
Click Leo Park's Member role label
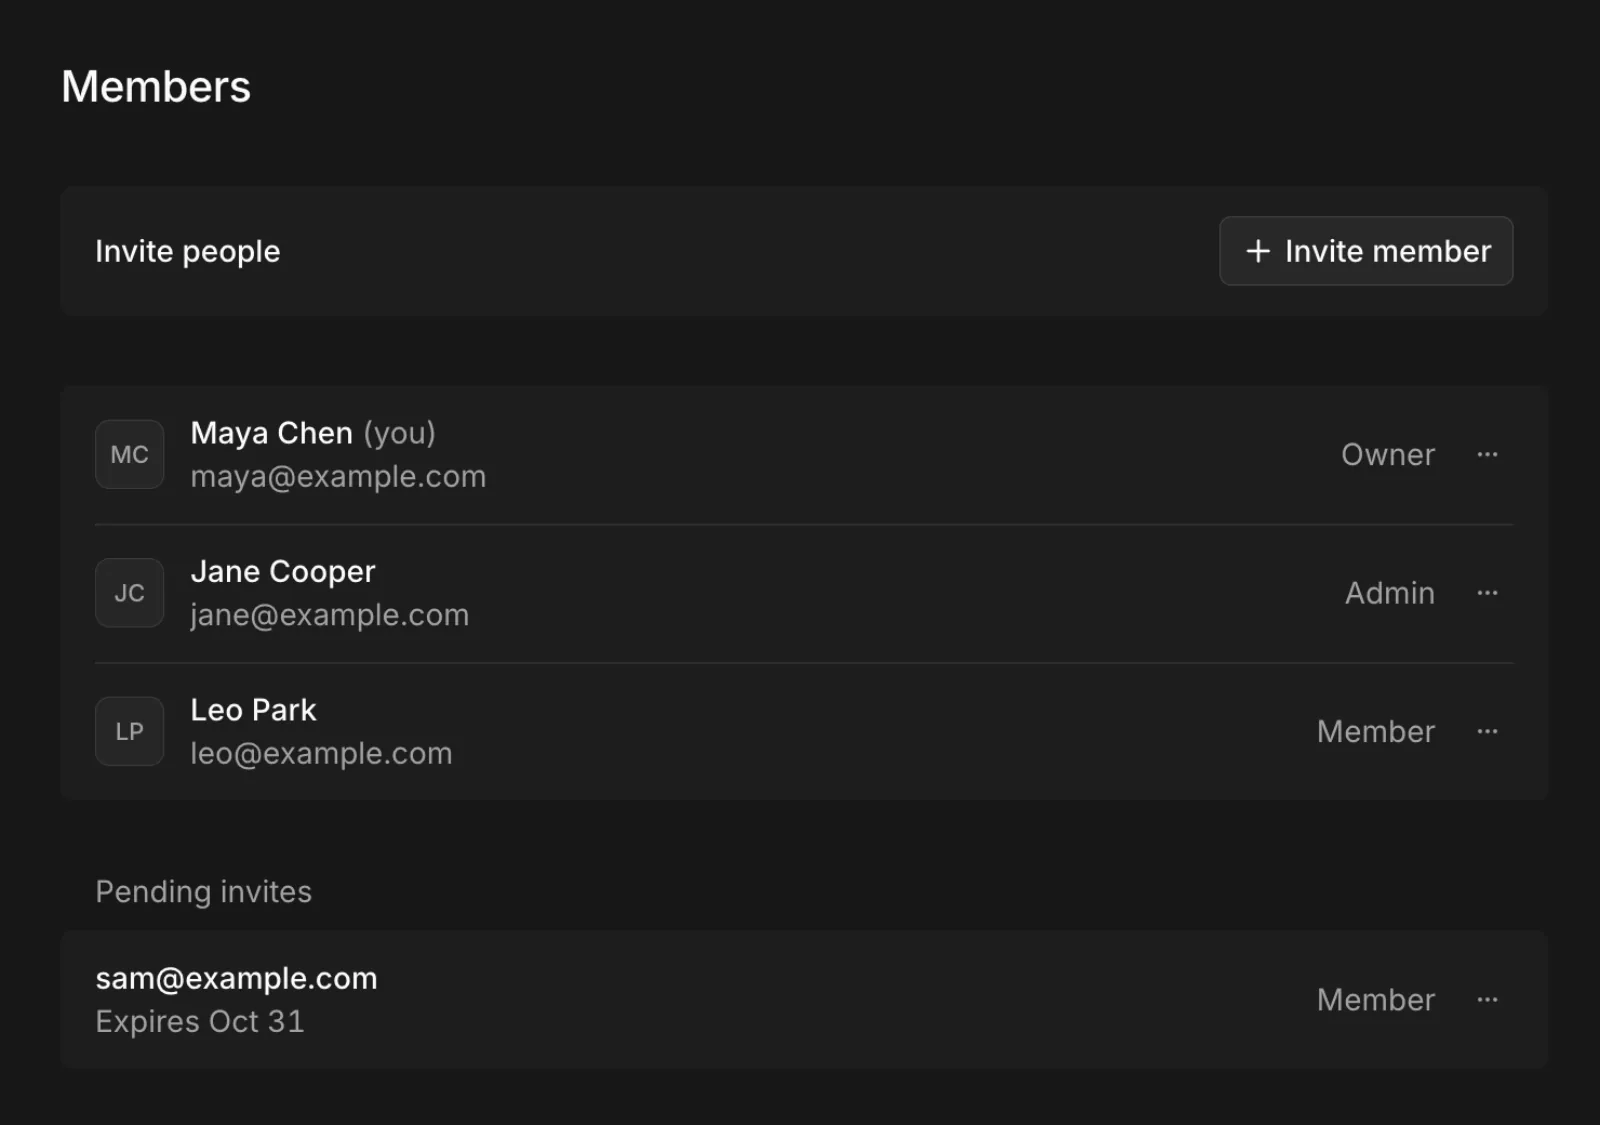(1376, 732)
